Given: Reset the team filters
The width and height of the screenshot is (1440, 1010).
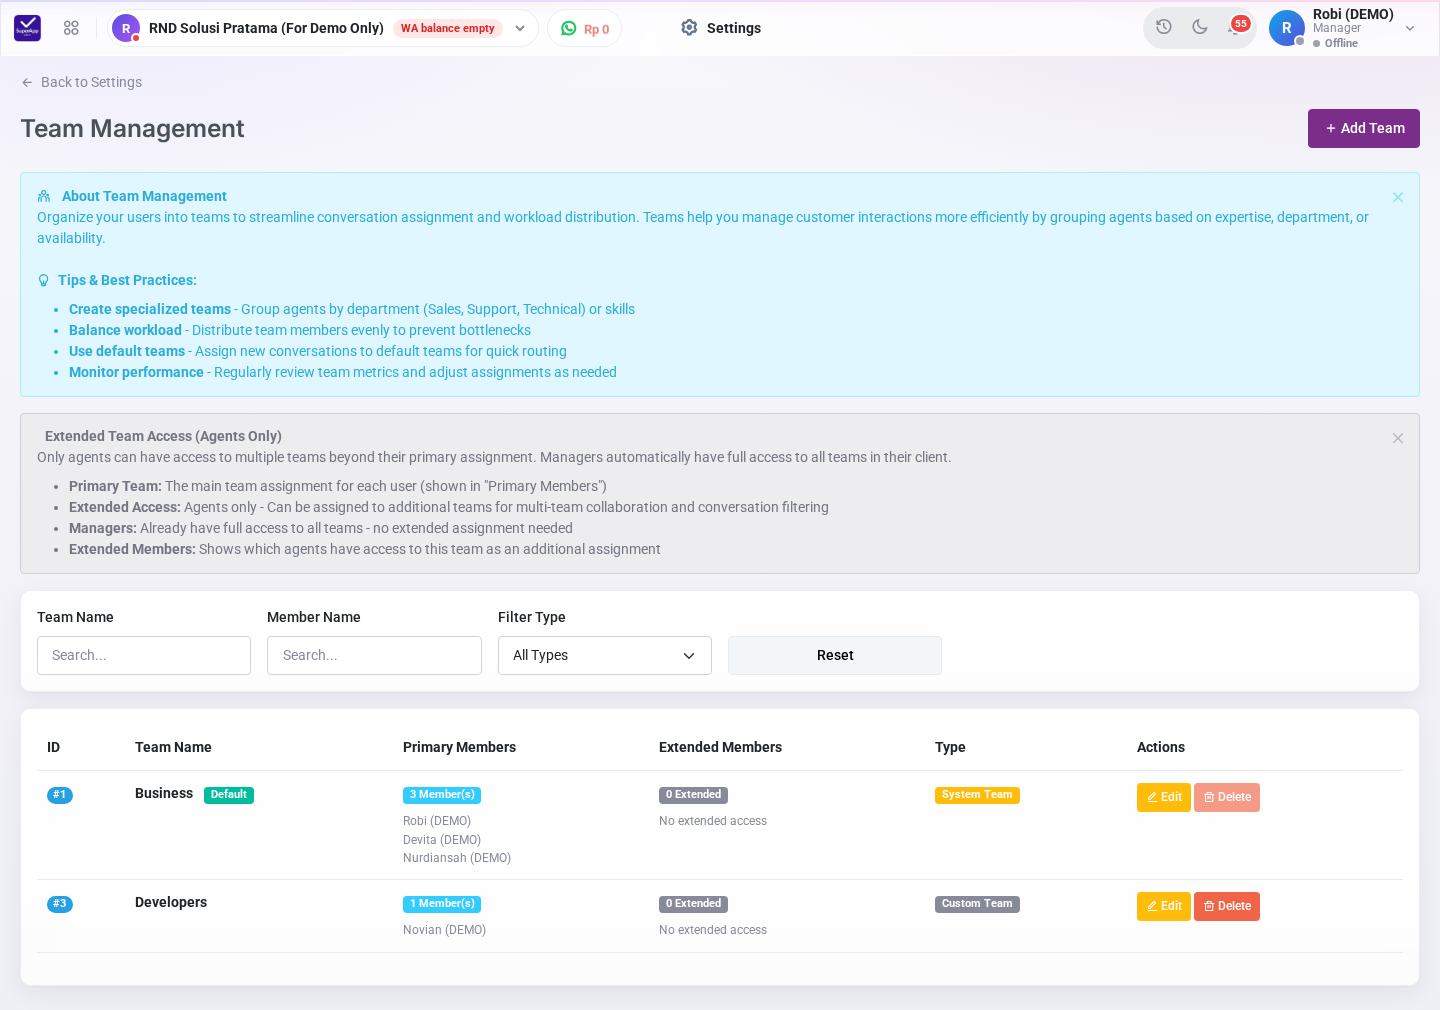Looking at the screenshot, I should pyautogui.click(x=835, y=655).
